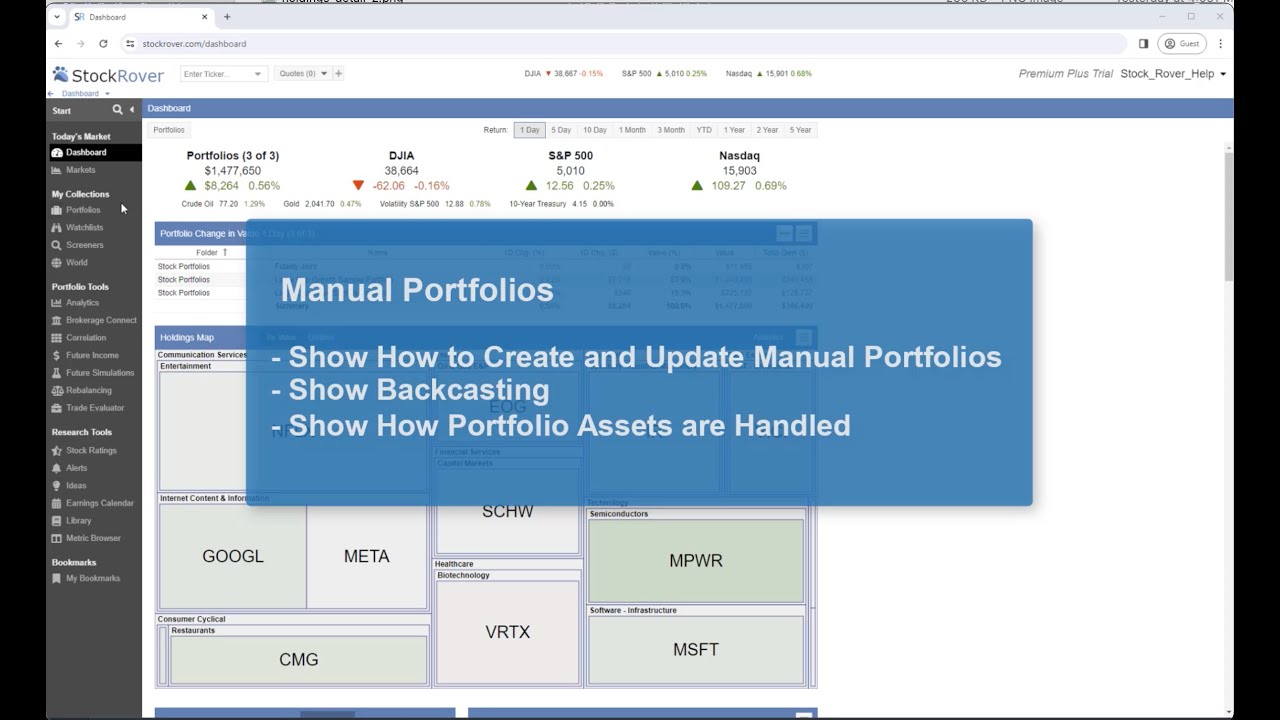Open Ideas in the sidebar
Viewport: 1280px width, 720px height.
[x=76, y=486]
